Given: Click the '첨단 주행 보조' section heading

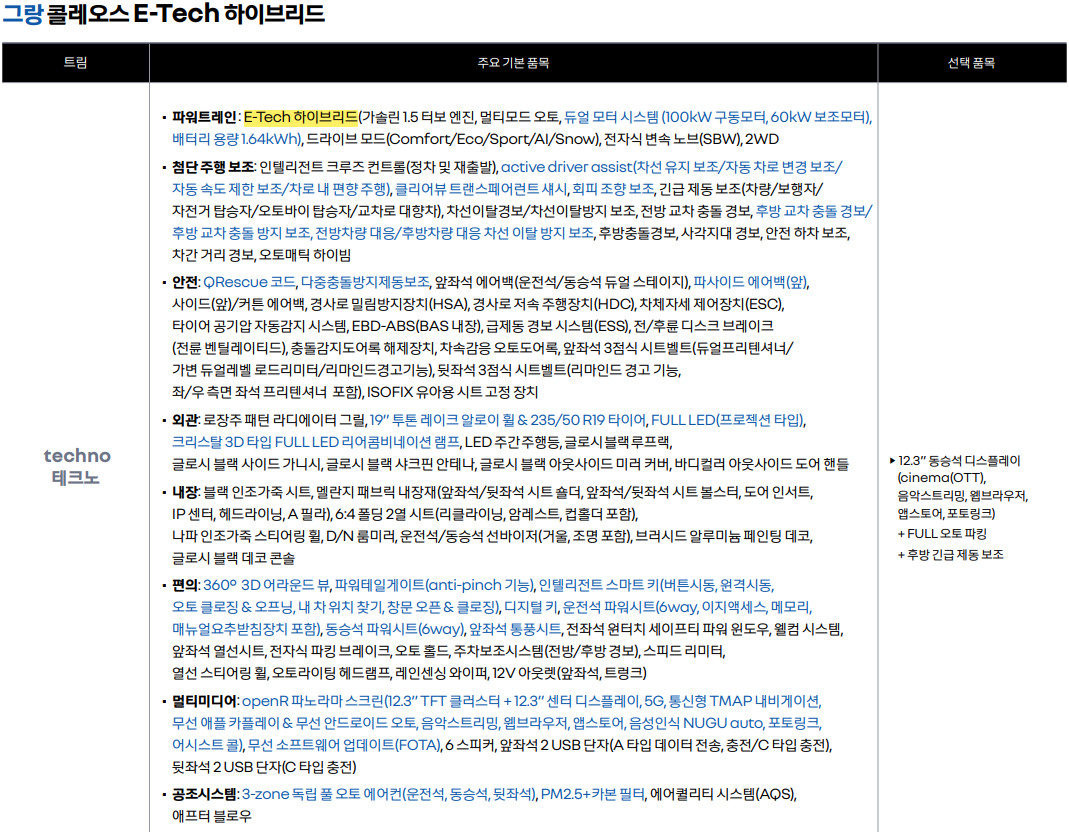Looking at the screenshot, I should [x=213, y=167].
